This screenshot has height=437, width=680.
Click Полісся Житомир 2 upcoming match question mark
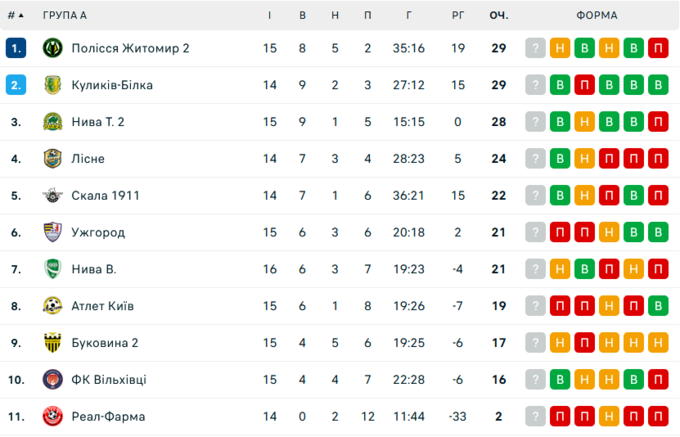(536, 48)
